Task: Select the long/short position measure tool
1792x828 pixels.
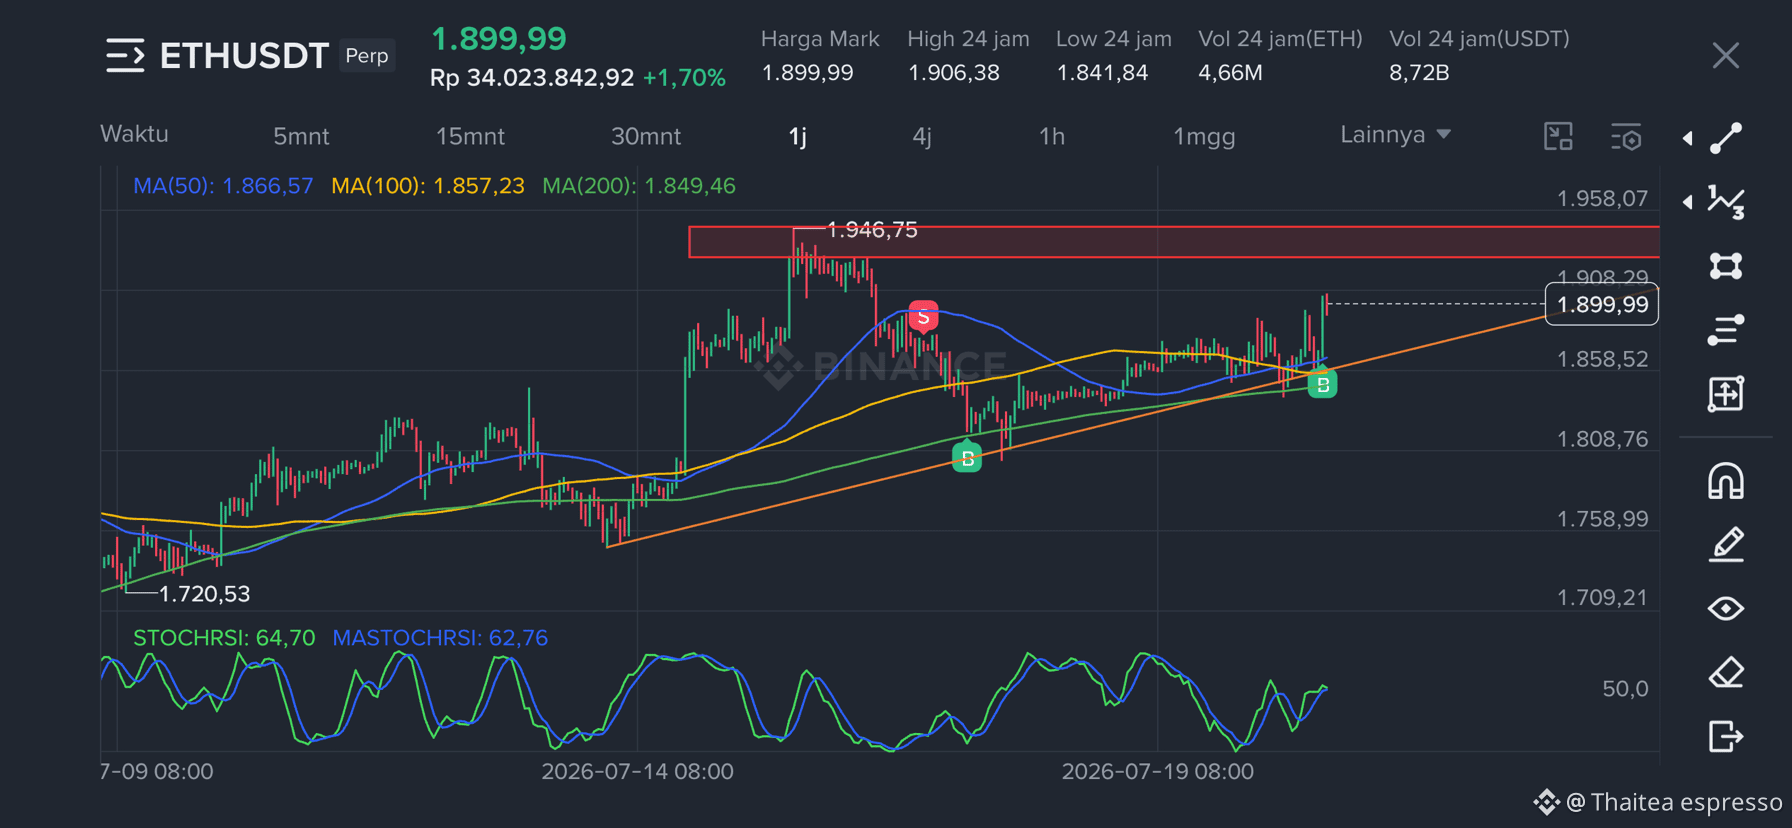Action: pos(1726,394)
